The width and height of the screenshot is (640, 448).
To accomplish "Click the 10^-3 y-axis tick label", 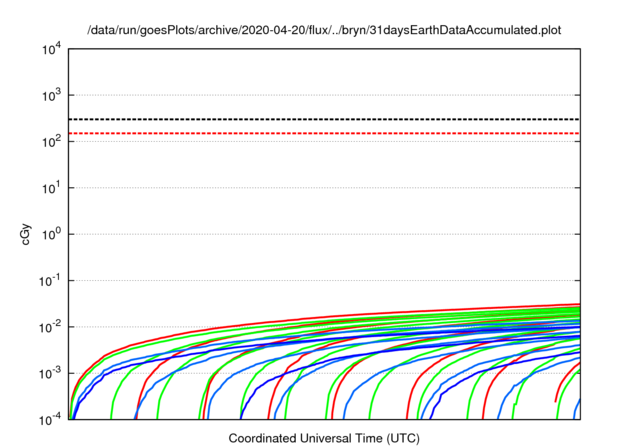I will click(x=50, y=373).
